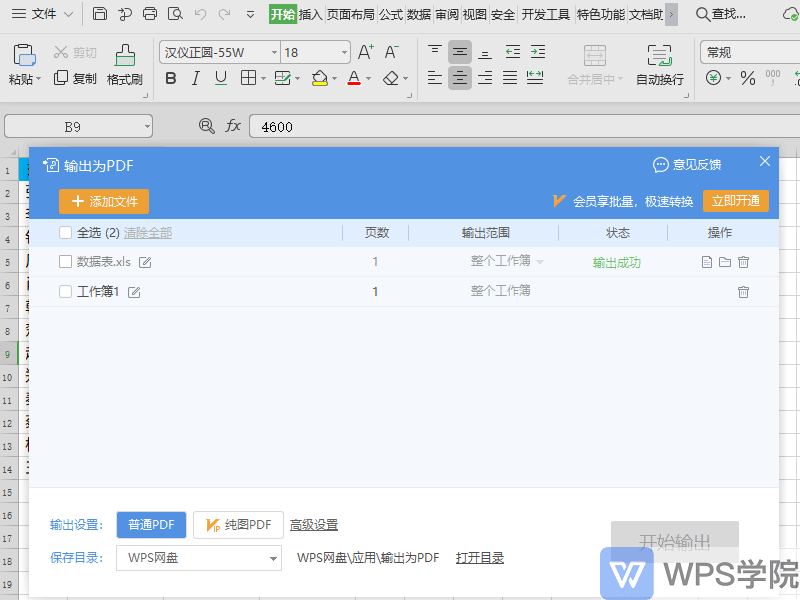Open the font size dropdown
The height and width of the screenshot is (600, 800).
coord(343,51)
